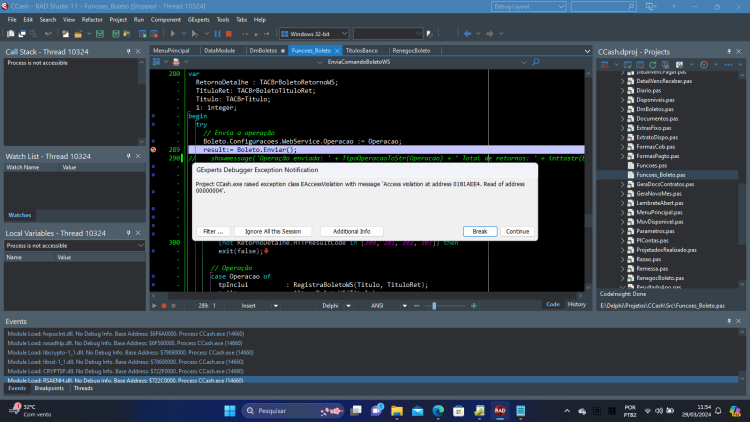This screenshot has height=422, width=750.
Task: Select Funcoes_Boleto.pas in project tree
Action: [x=661, y=175]
